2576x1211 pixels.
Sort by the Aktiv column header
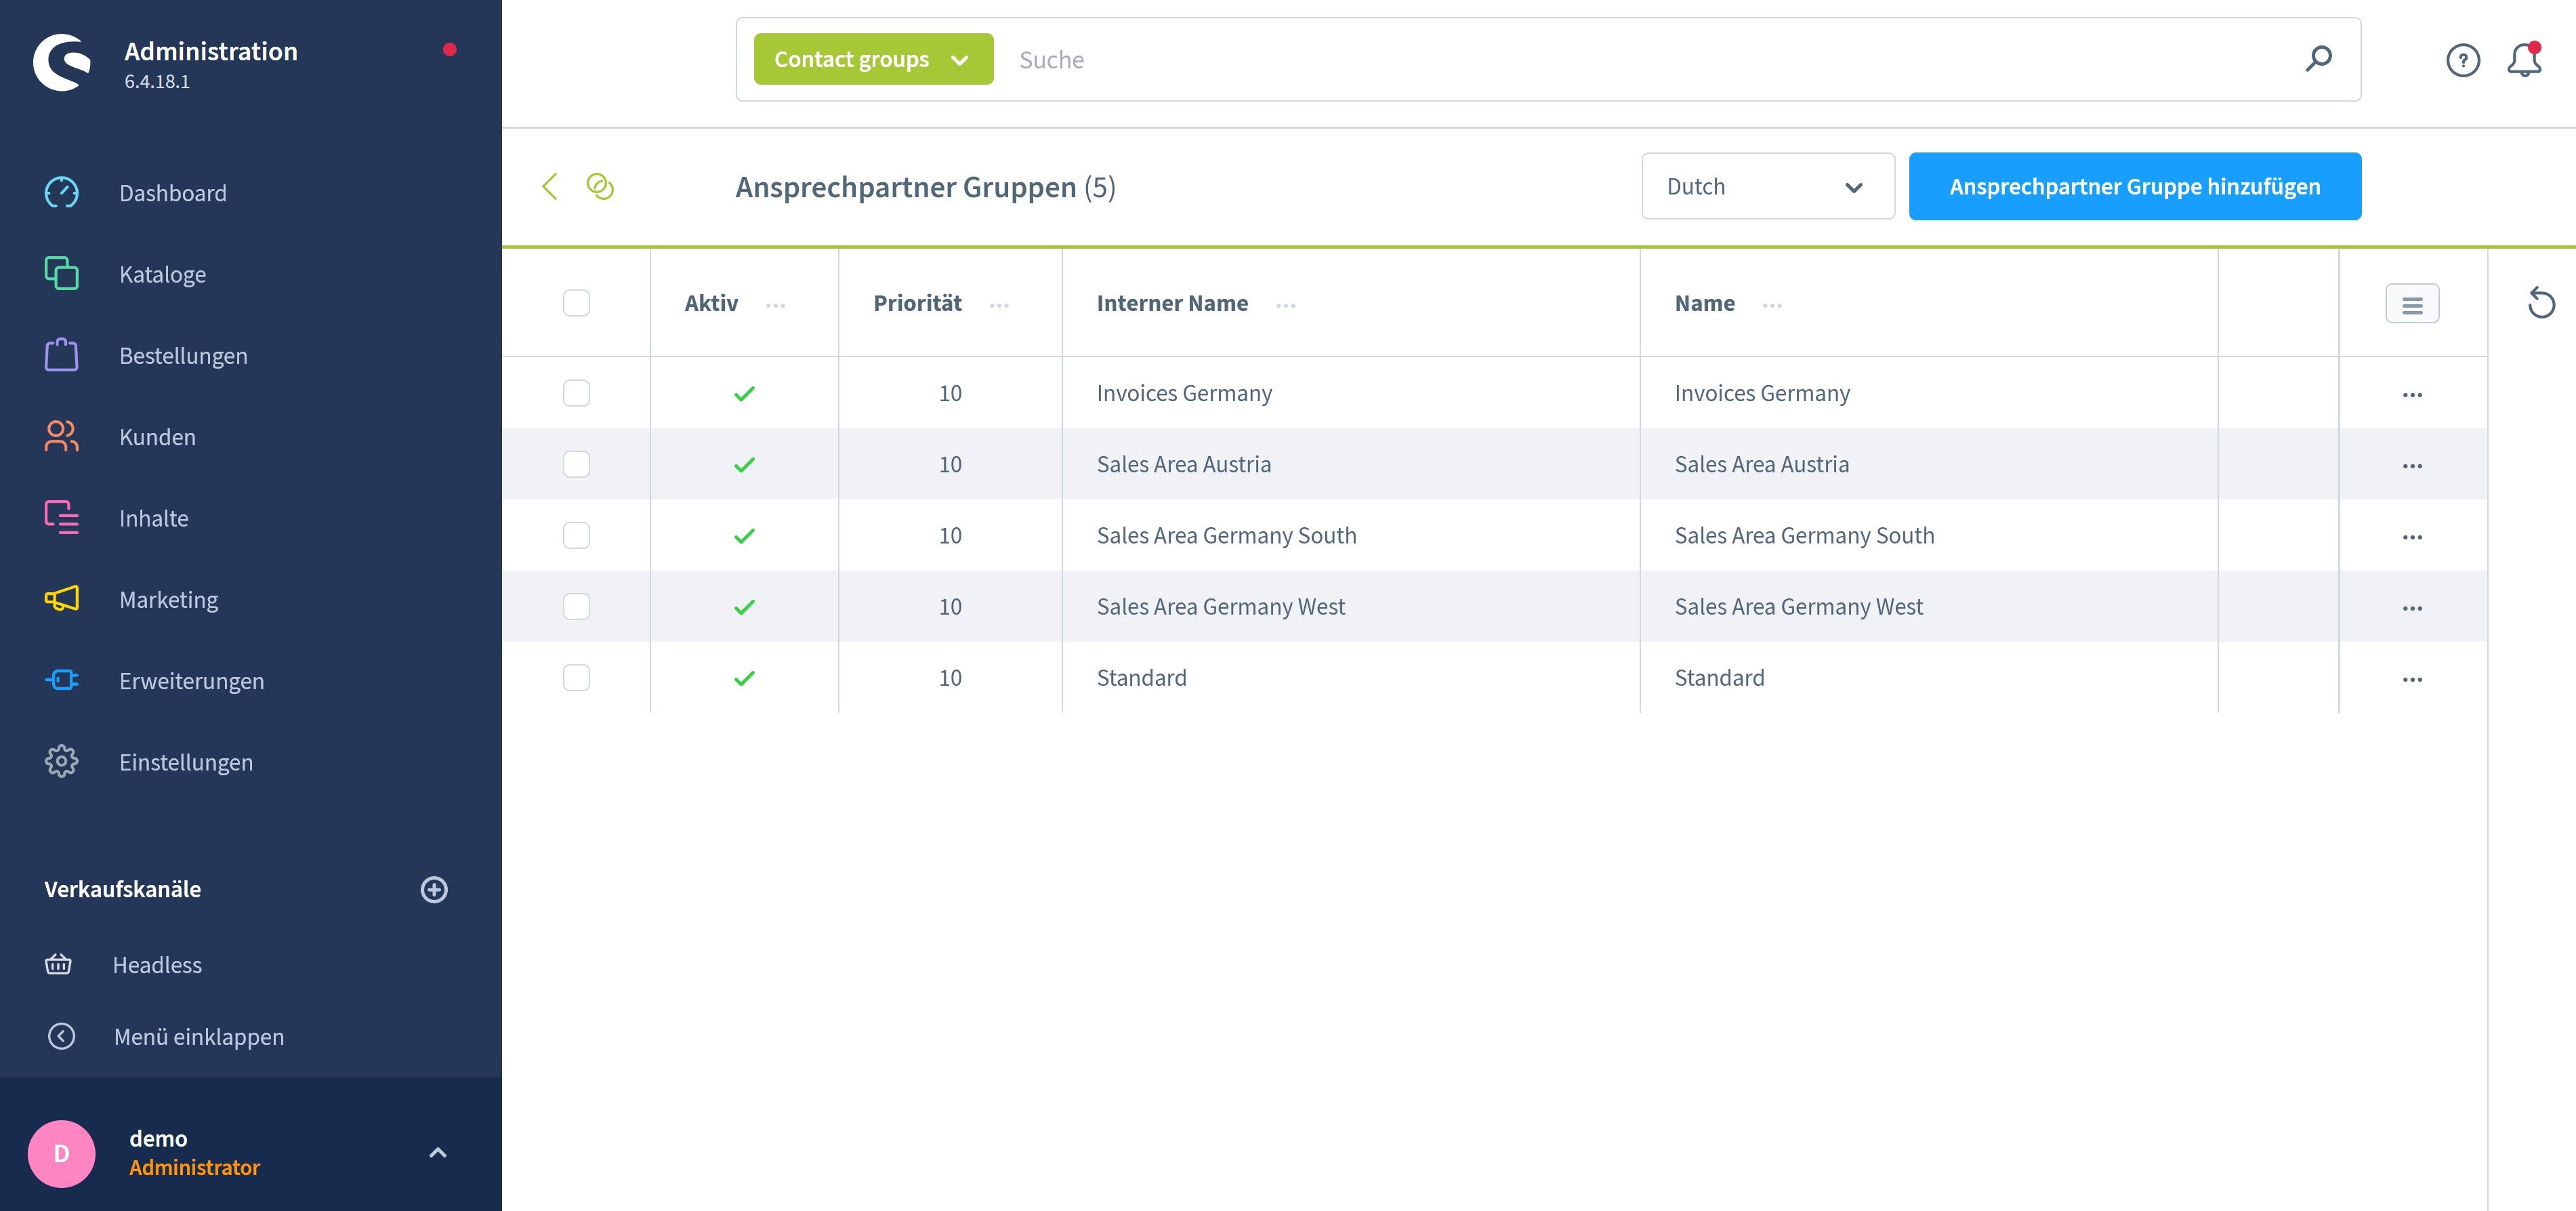[711, 303]
